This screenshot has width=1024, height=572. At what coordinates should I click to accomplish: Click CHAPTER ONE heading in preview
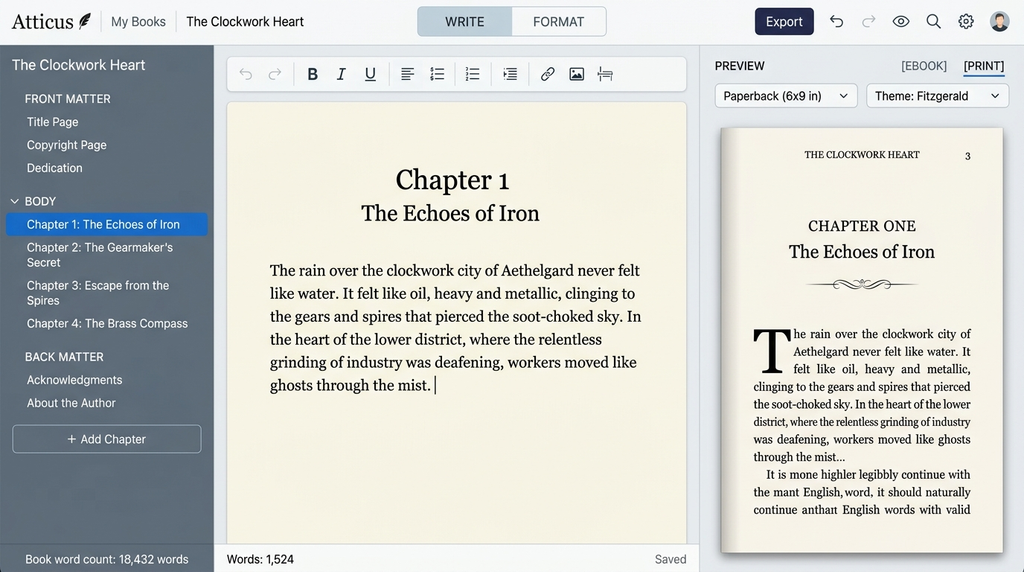[862, 226]
